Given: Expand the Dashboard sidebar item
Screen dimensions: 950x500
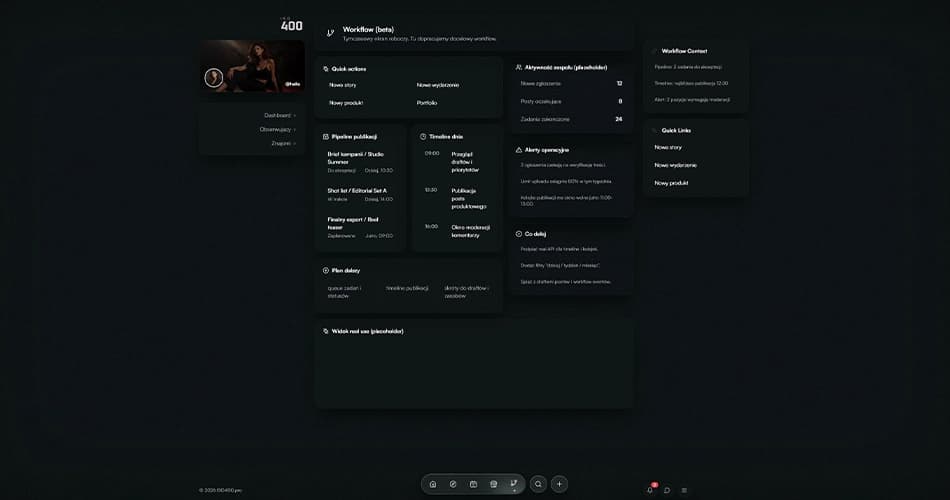Looking at the screenshot, I should [x=279, y=115].
